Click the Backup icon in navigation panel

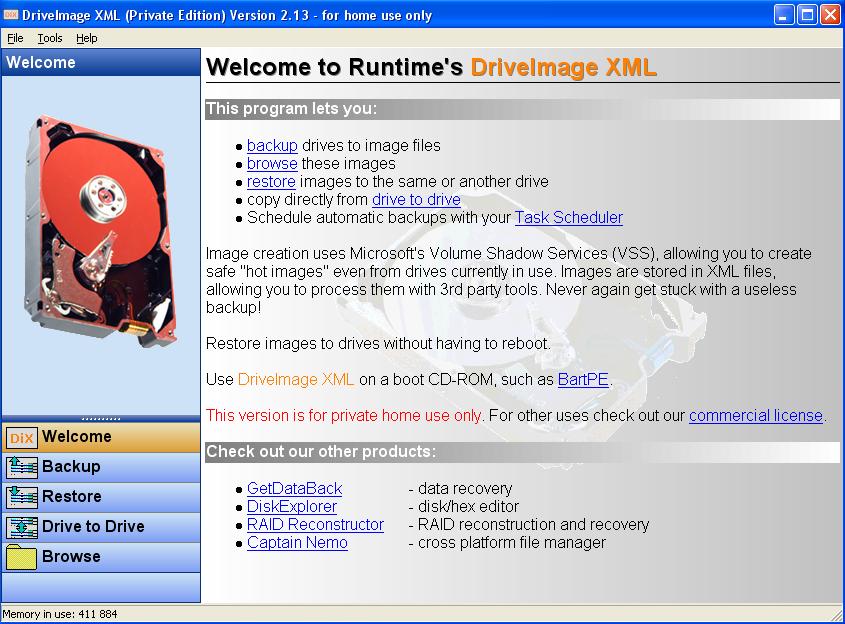coord(22,467)
